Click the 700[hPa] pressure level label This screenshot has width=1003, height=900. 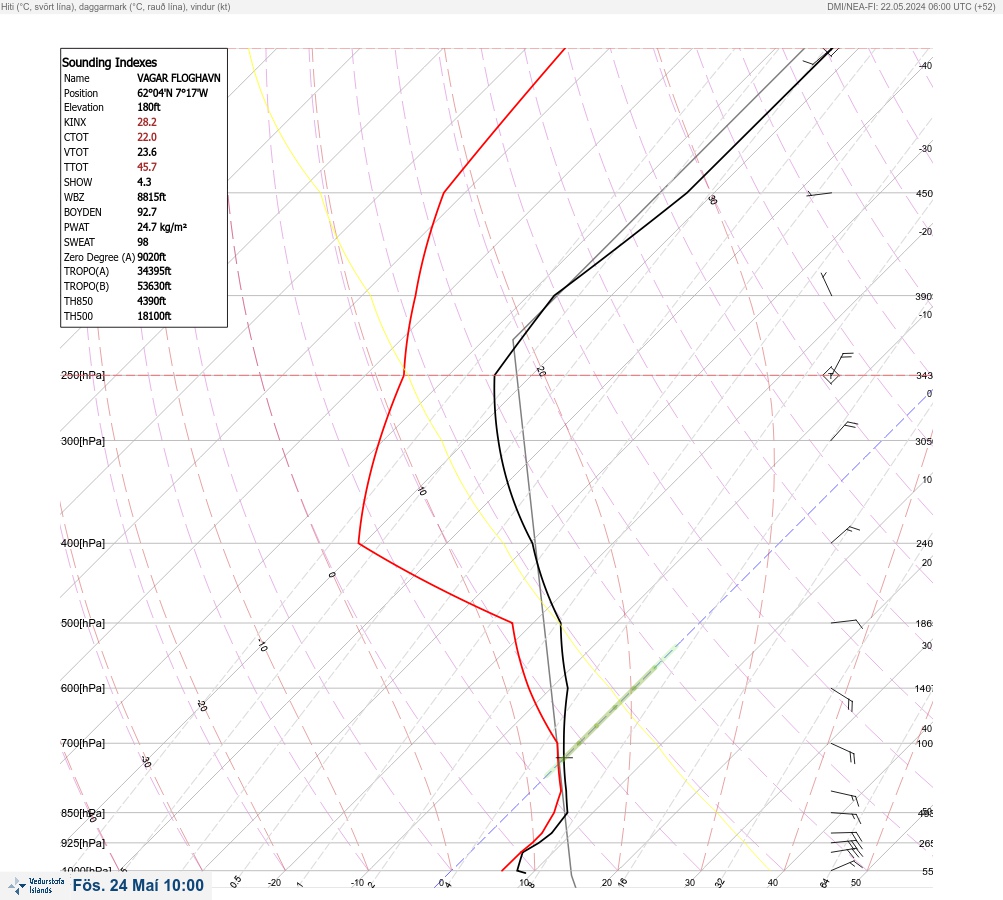(83, 743)
